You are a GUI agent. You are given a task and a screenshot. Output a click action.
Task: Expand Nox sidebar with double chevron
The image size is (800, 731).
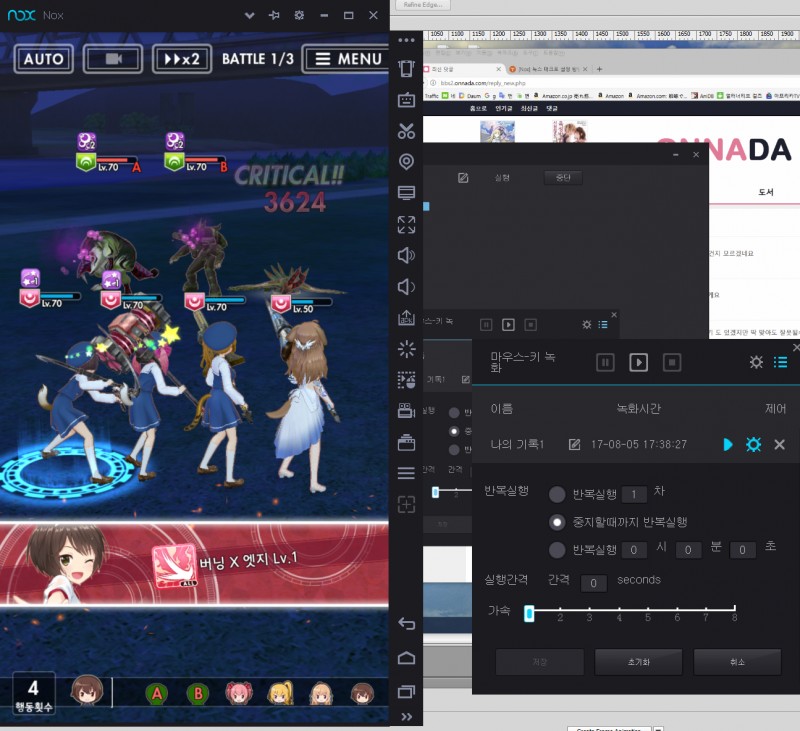[x=406, y=716]
